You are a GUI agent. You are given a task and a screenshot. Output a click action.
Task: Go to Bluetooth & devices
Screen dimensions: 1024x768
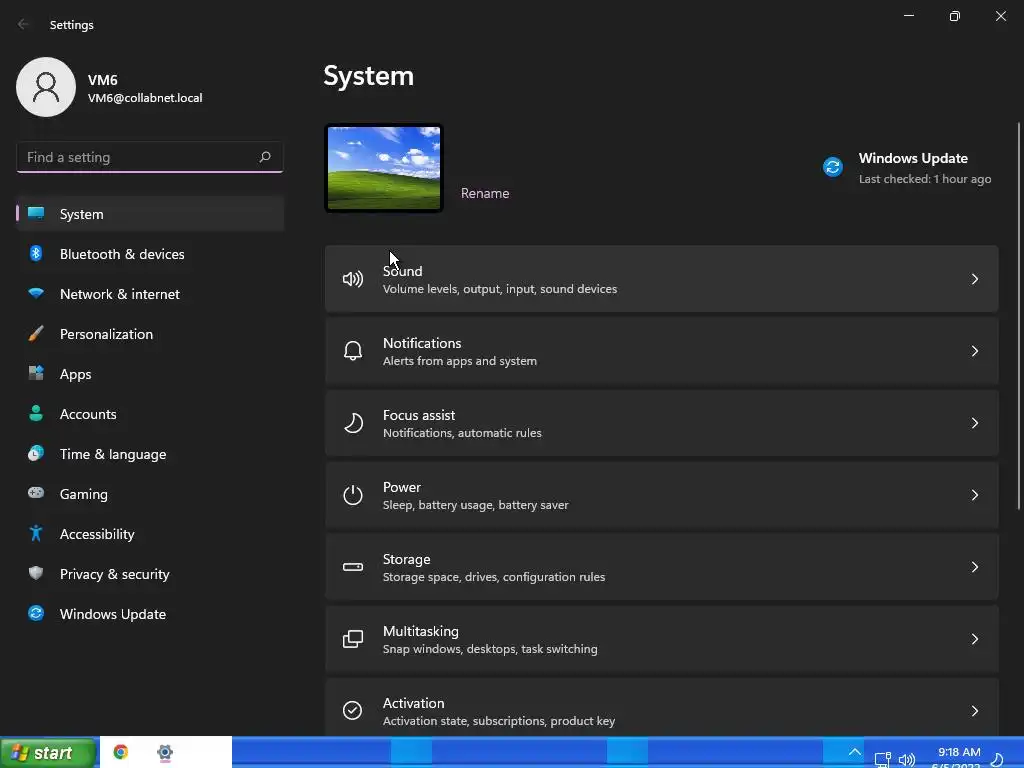(150, 254)
